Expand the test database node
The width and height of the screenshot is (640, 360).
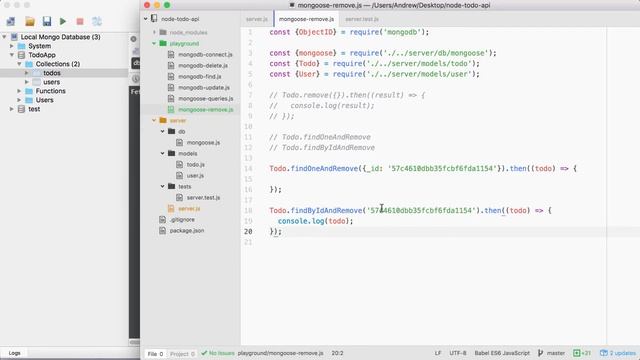[12, 109]
